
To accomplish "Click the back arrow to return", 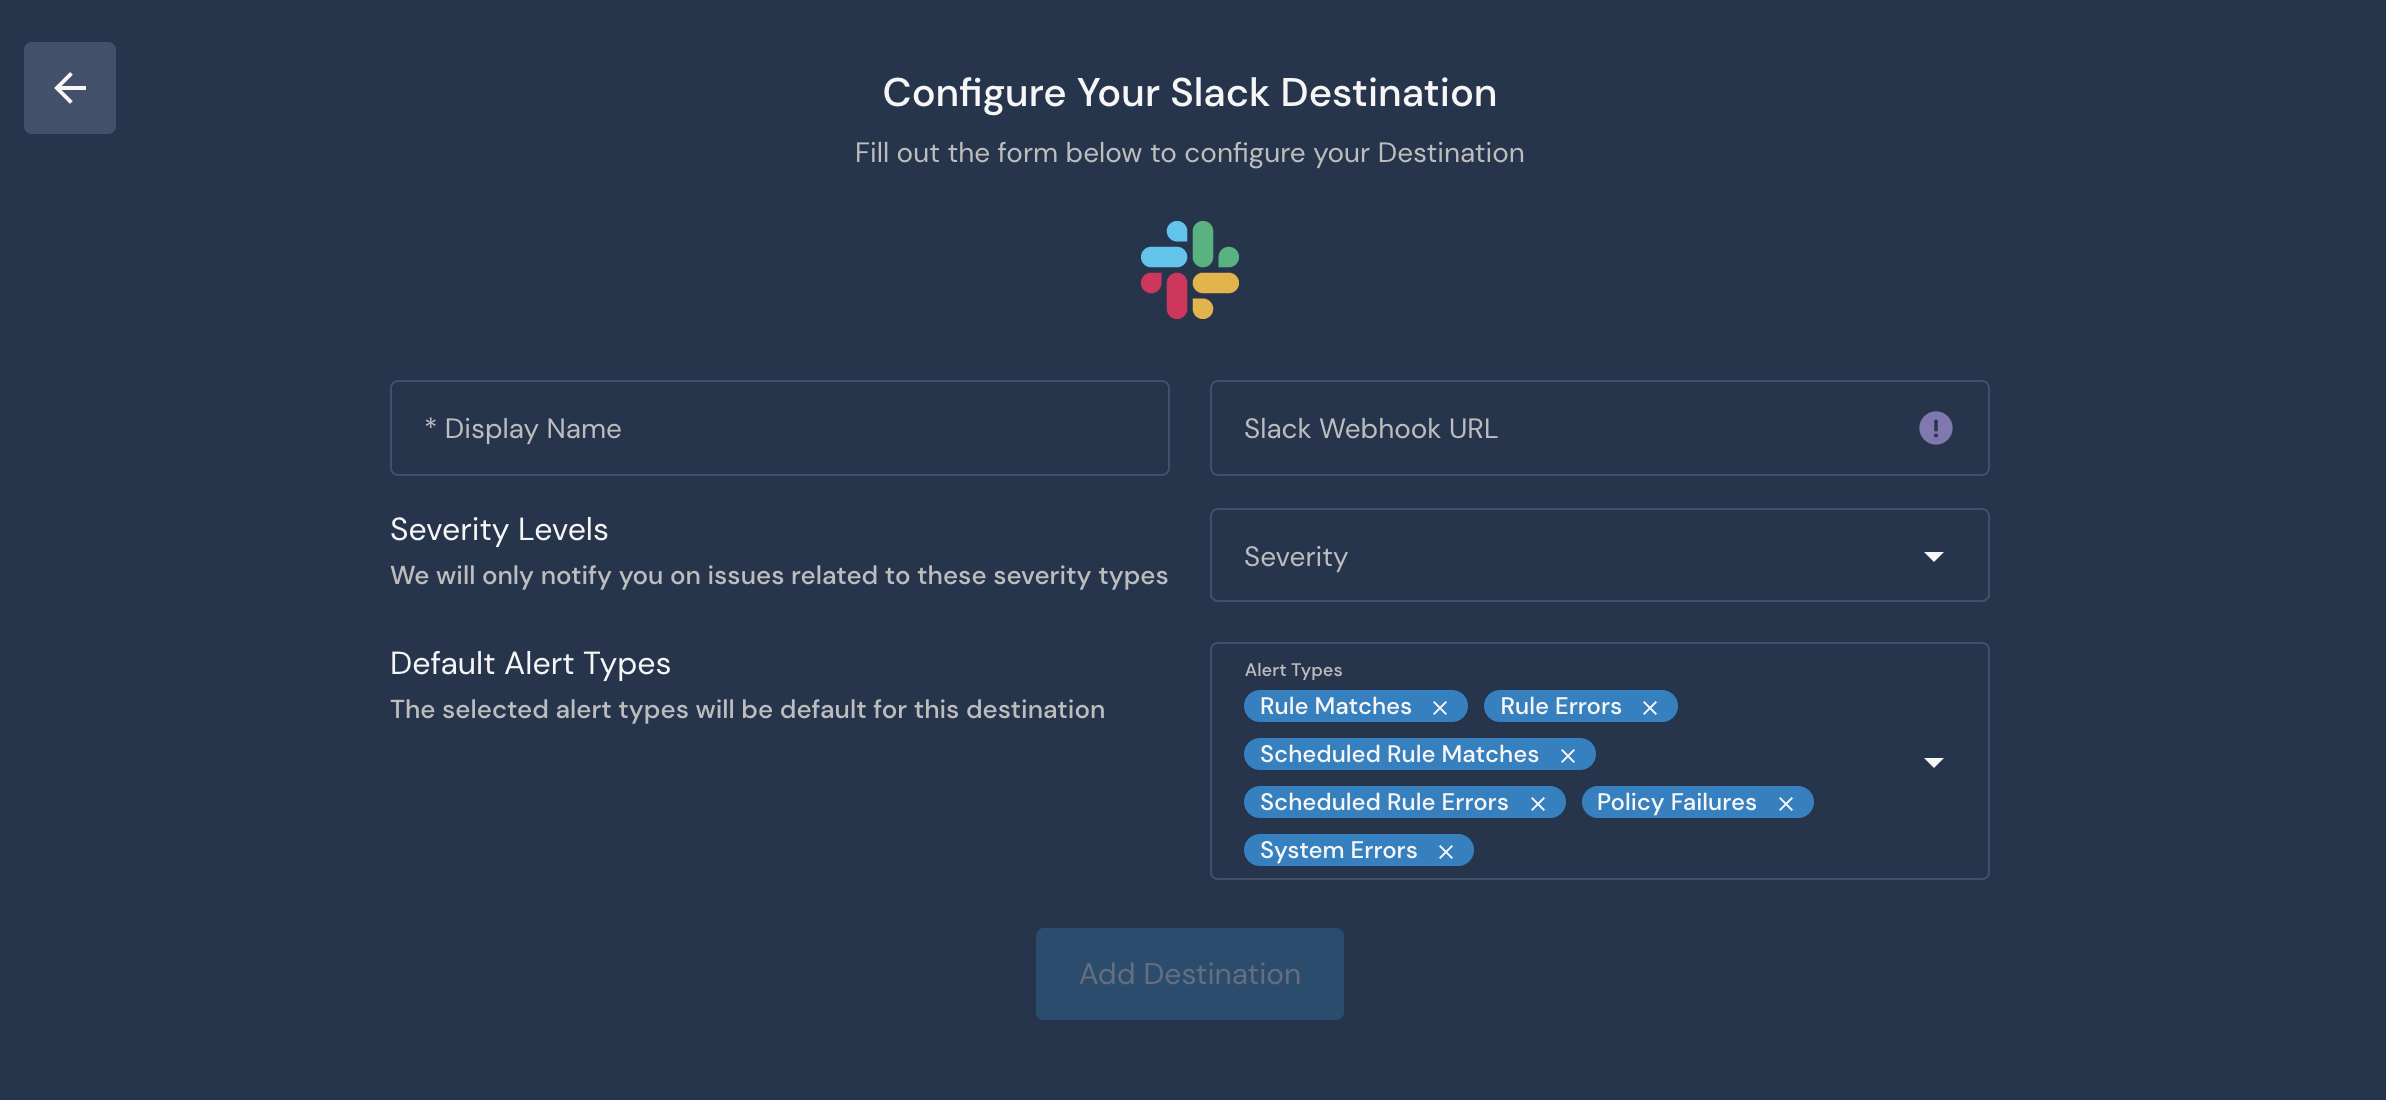I will pos(69,88).
